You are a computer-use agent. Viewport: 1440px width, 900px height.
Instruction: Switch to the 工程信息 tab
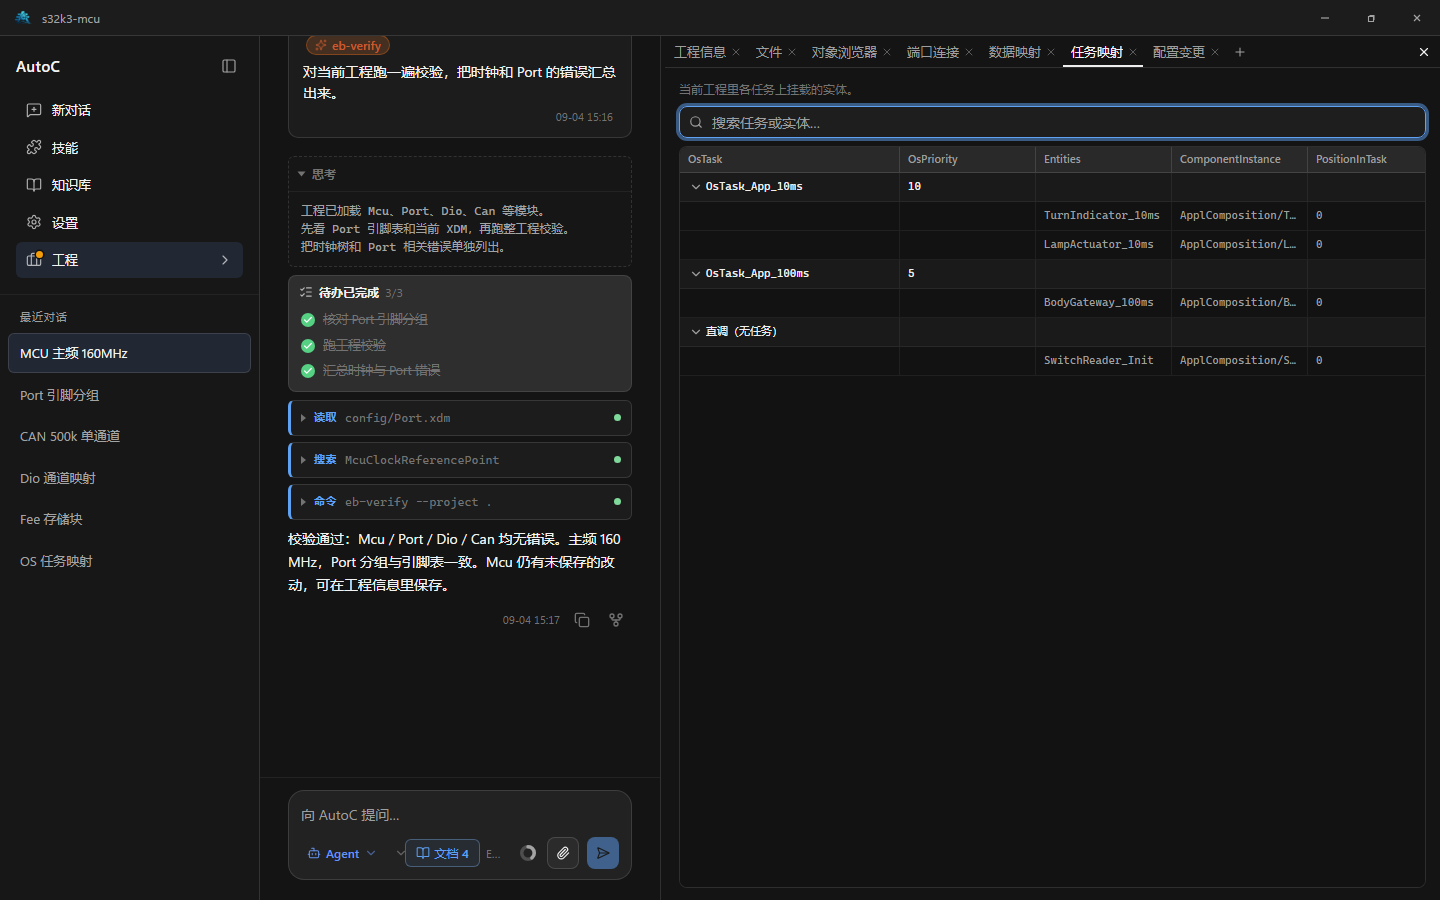click(x=700, y=52)
